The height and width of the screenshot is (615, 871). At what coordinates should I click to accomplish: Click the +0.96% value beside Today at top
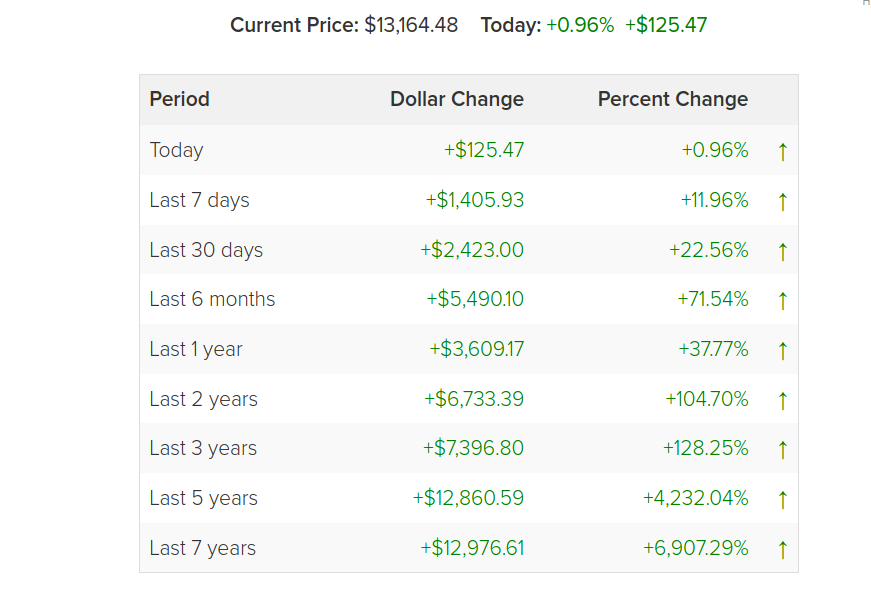click(x=580, y=25)
